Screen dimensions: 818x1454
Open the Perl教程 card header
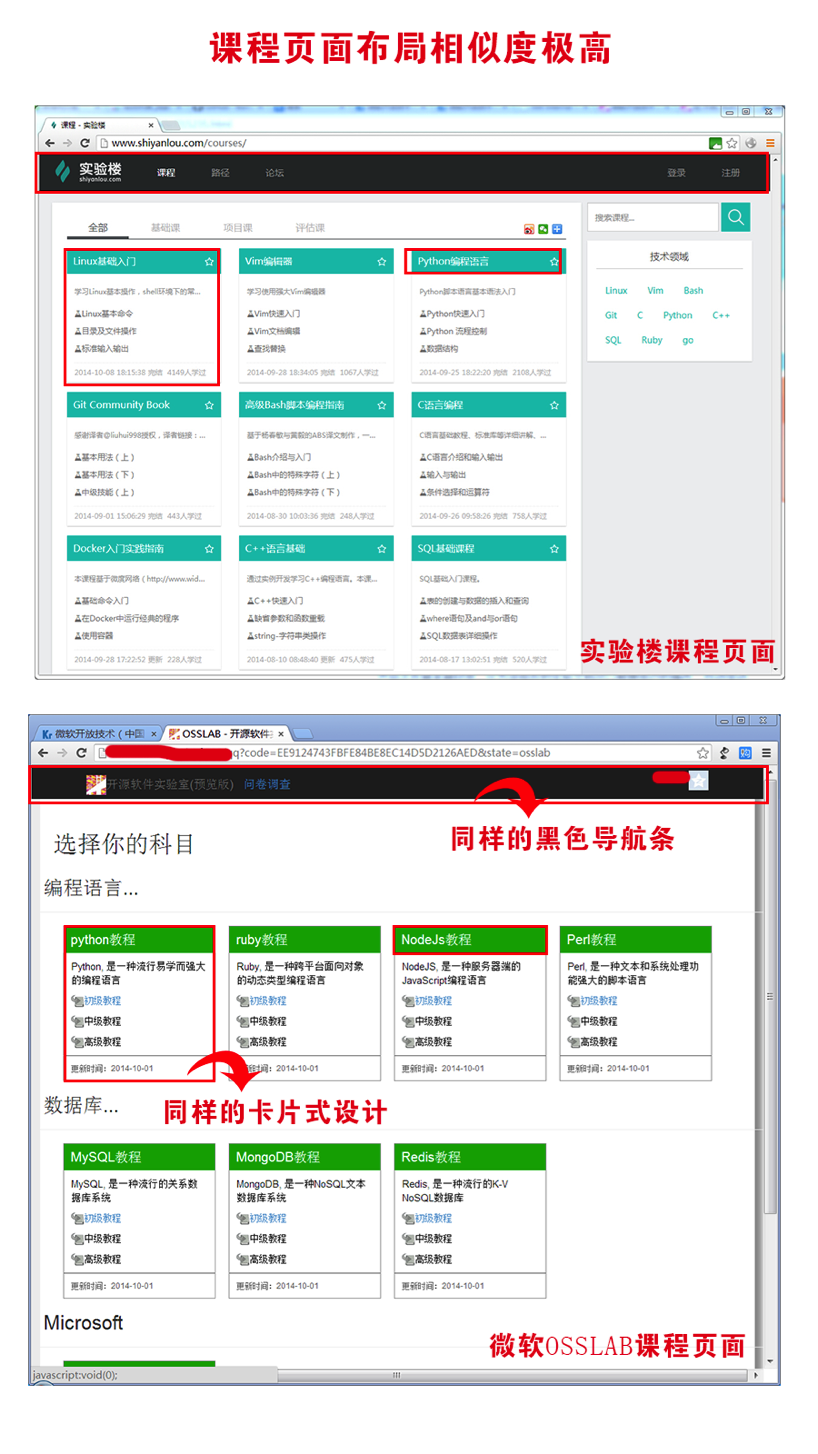pyautogui.click(x=635, y=940)
